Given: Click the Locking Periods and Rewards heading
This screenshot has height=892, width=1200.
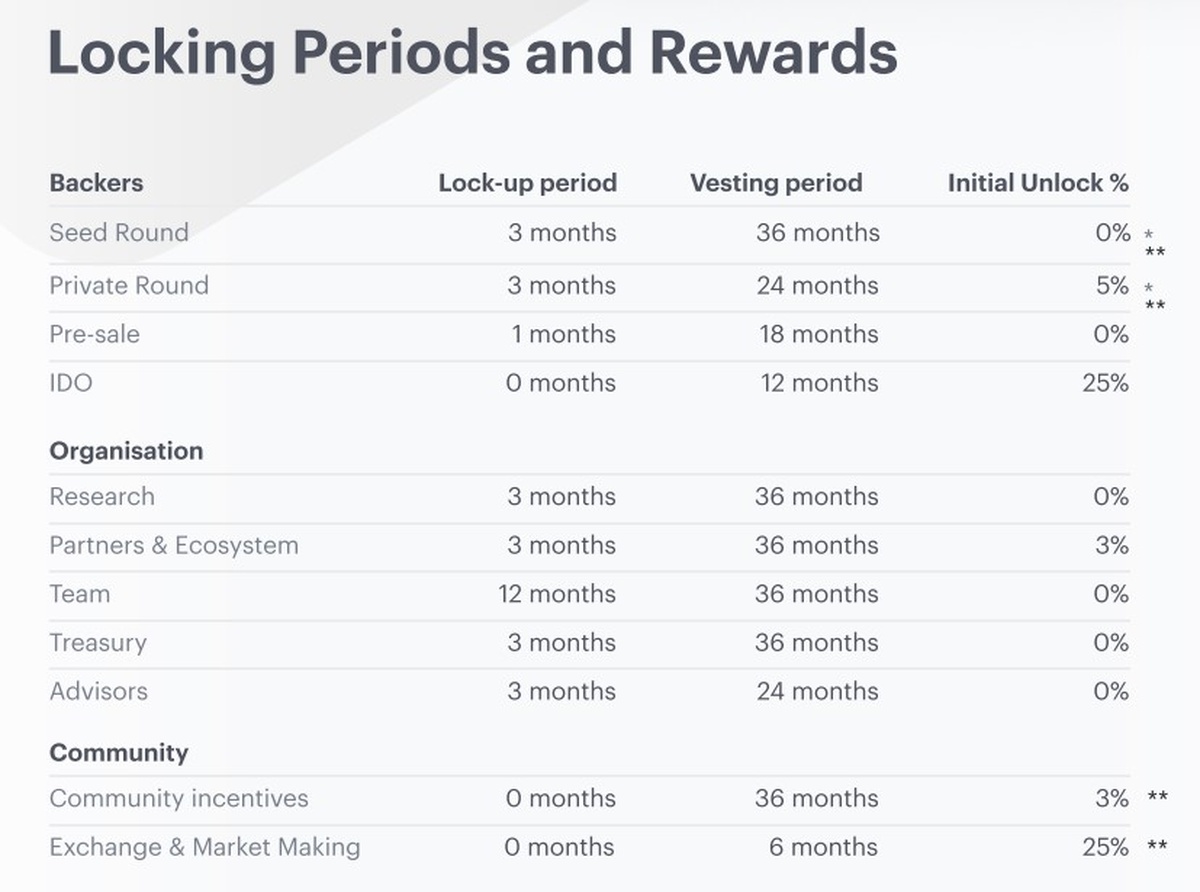Looking at the screenshot, I should 472,54.
